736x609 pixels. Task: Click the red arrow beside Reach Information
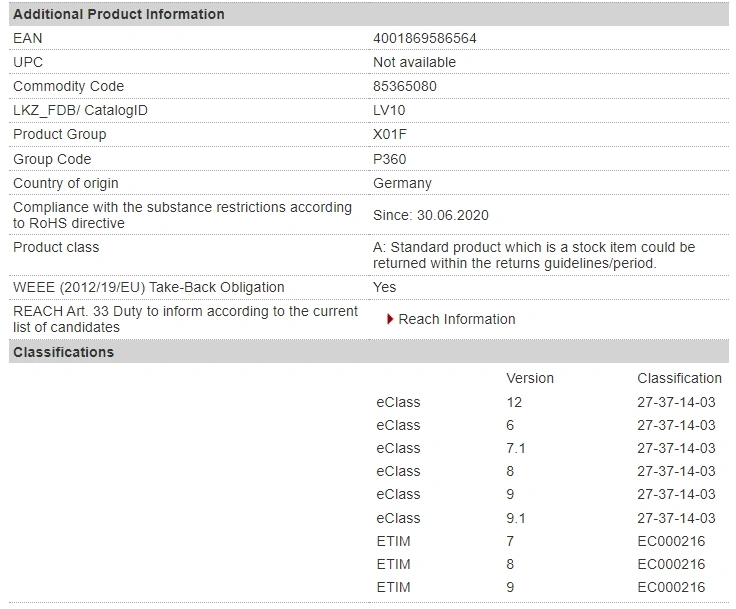(390, 319)
